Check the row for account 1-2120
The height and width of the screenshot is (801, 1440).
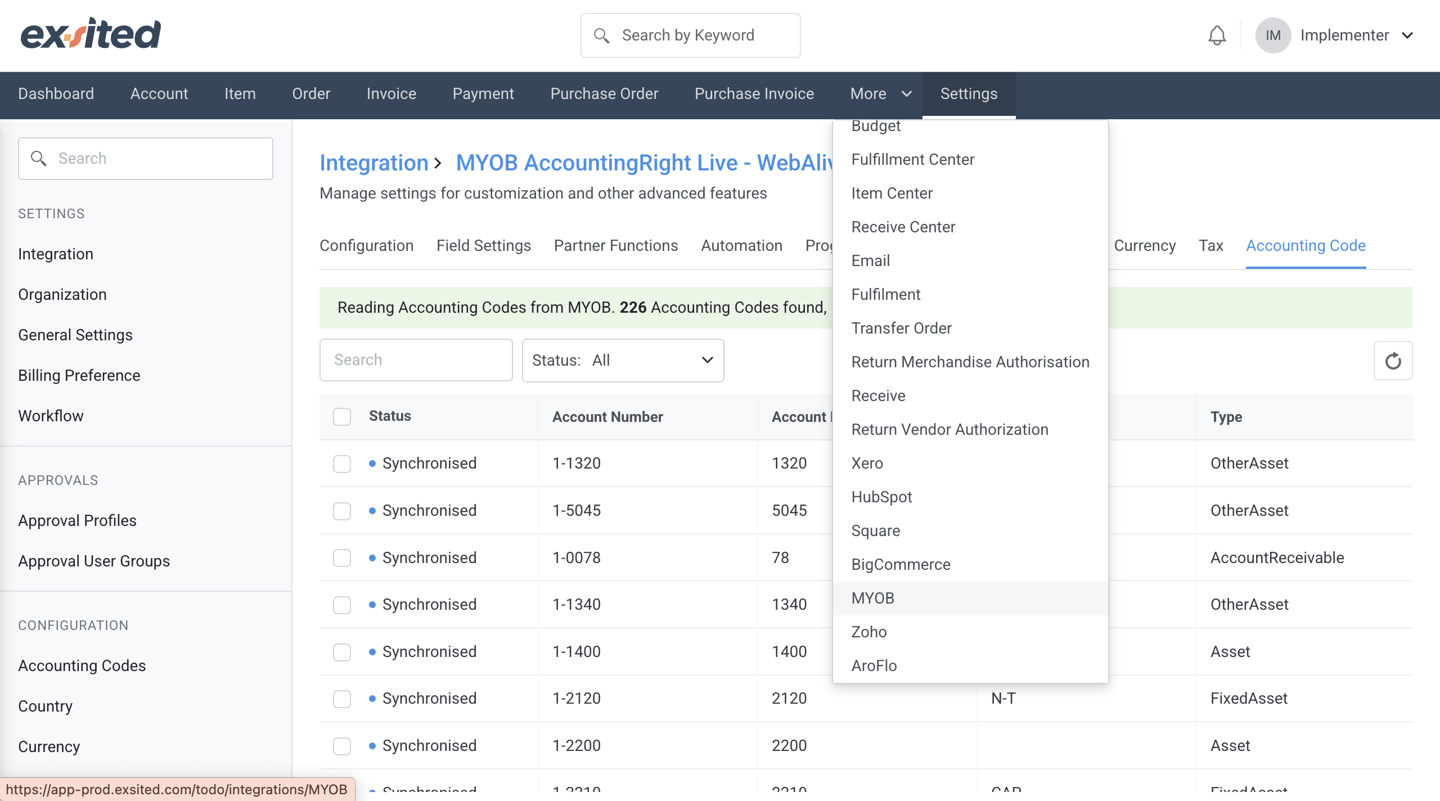coord(342,699)
